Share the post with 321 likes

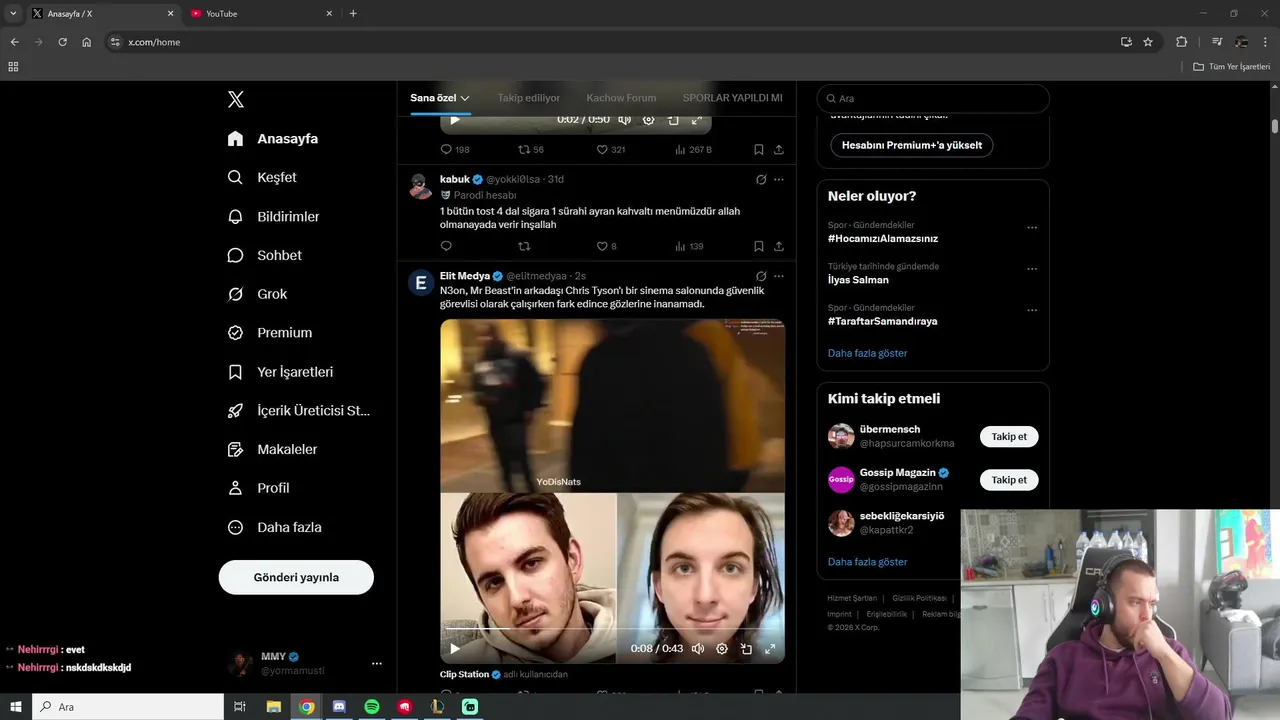pyautogui.click(x=778, y=149)
